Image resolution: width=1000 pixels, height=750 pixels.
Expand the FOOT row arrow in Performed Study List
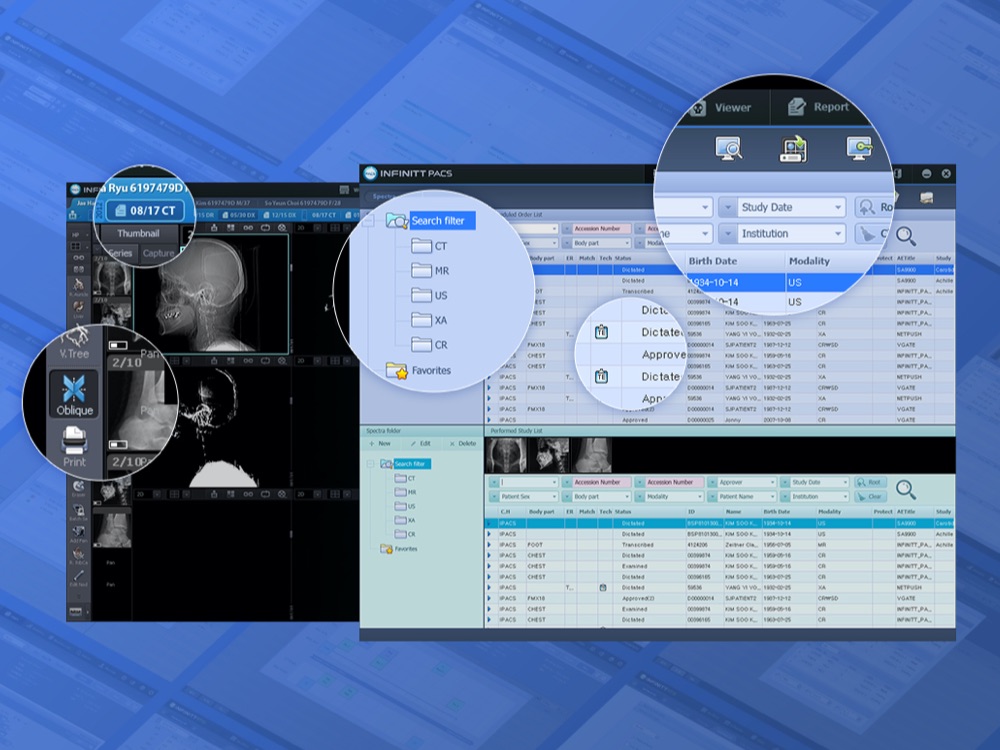coord(490,544)
